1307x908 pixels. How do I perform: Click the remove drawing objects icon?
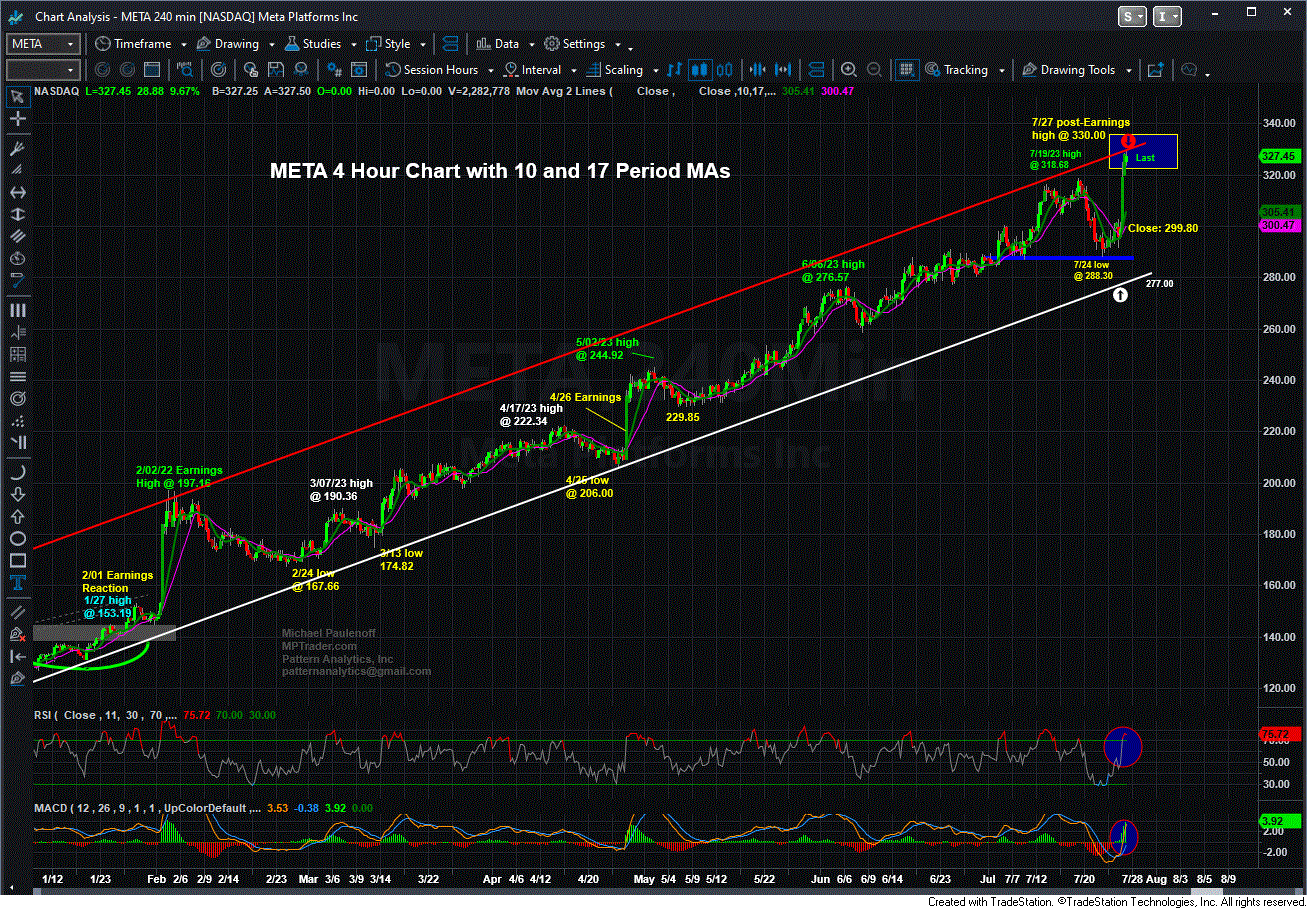tap(17, 634)
